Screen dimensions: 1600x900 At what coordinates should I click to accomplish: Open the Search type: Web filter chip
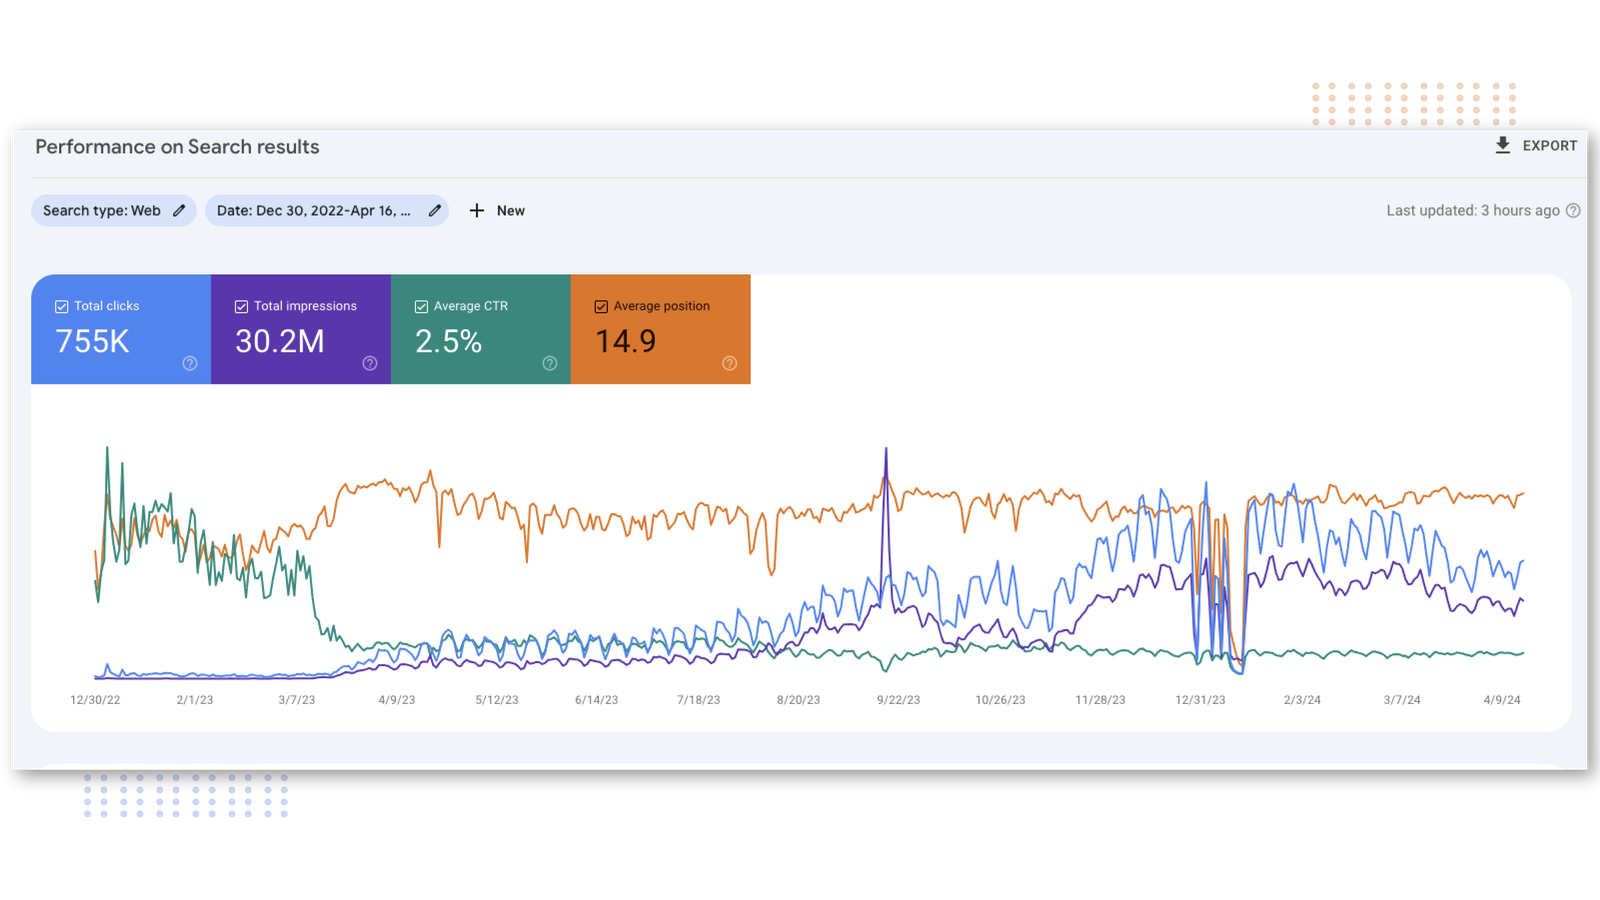pos(101,211)
